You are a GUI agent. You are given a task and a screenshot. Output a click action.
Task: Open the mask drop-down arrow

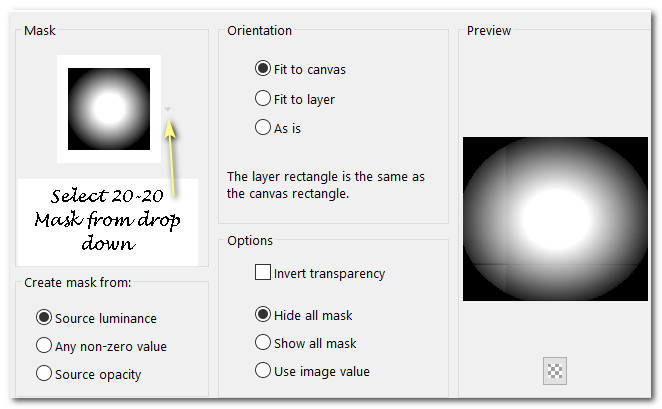coord(168,109)
